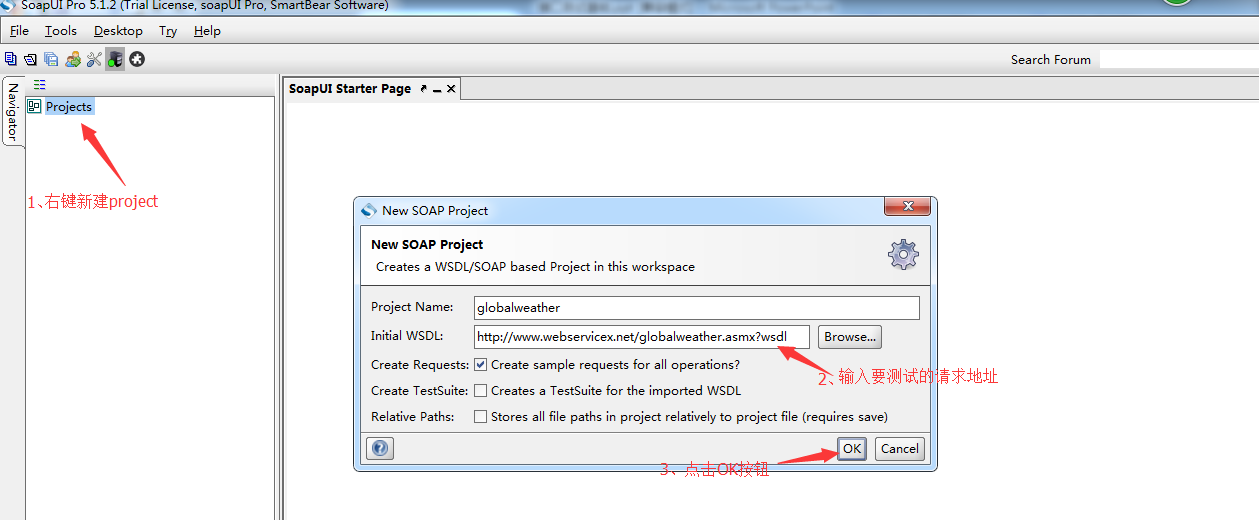Click the help question mark icon in dialog
This screenshot has height=520, width=1259.
380,448
